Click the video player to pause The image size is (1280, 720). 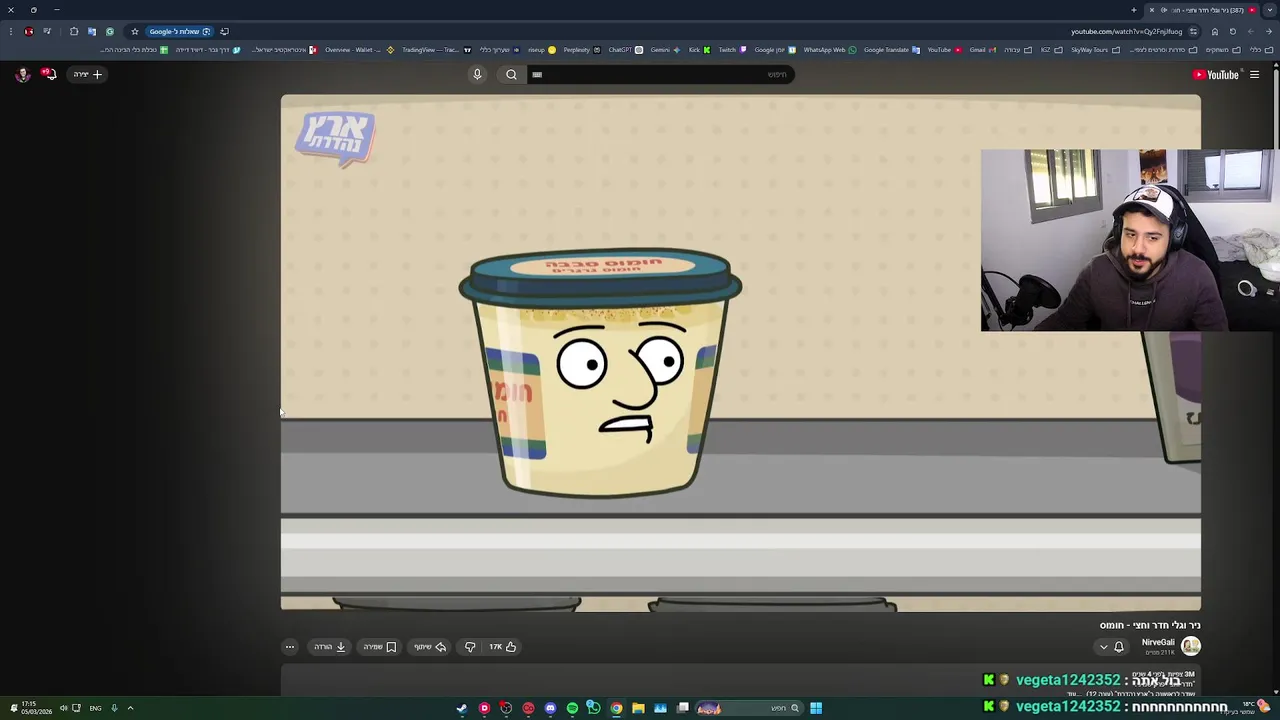740,352
